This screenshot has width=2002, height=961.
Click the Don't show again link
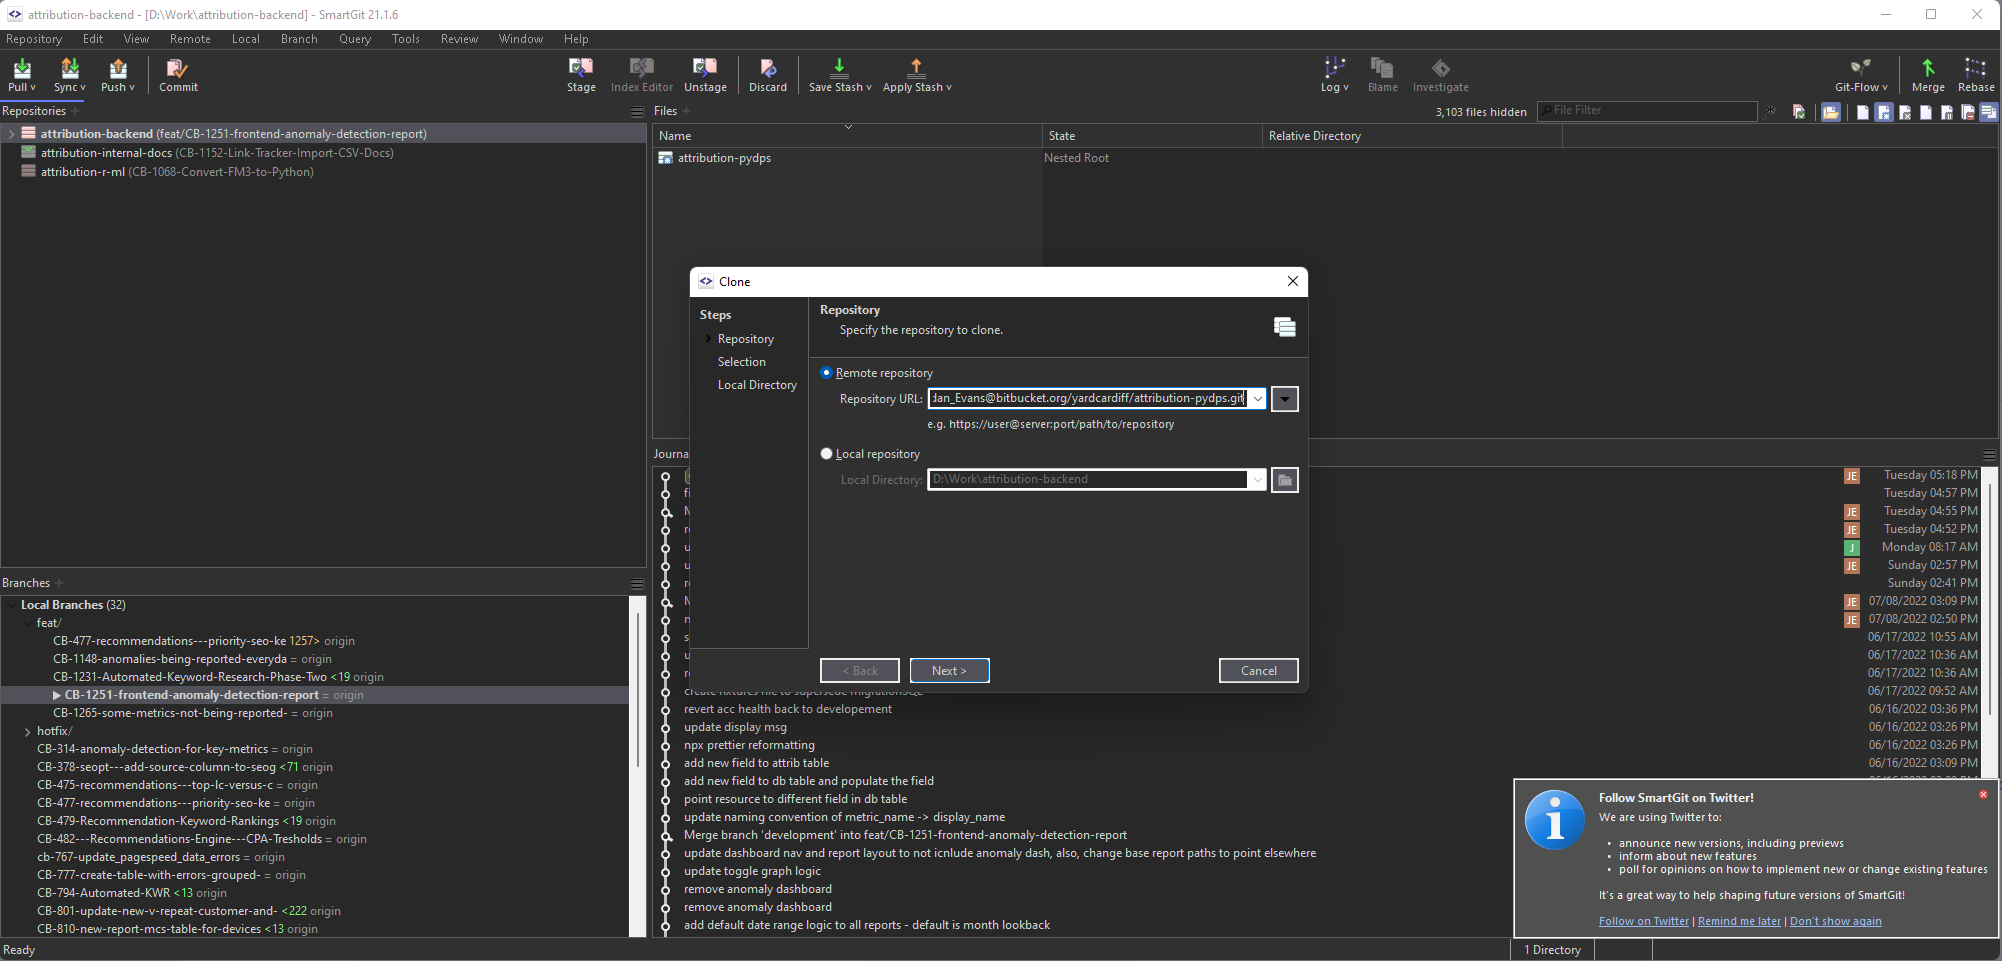point(1835,921)
